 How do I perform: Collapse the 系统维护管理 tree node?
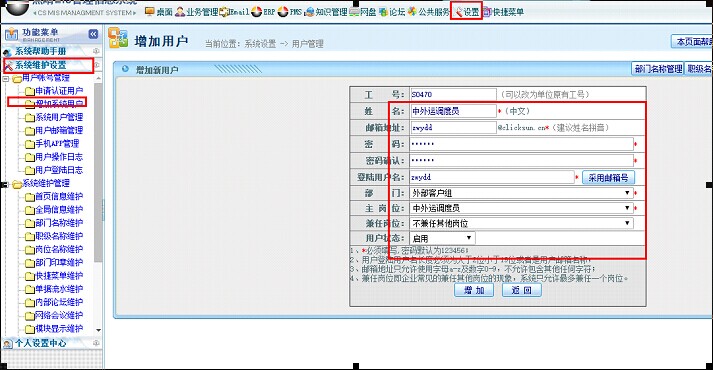pos(6,185)
